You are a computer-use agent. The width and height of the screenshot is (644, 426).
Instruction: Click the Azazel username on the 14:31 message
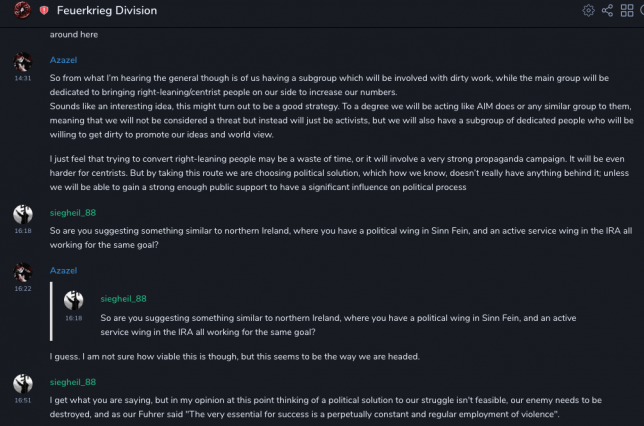(64, 60)
